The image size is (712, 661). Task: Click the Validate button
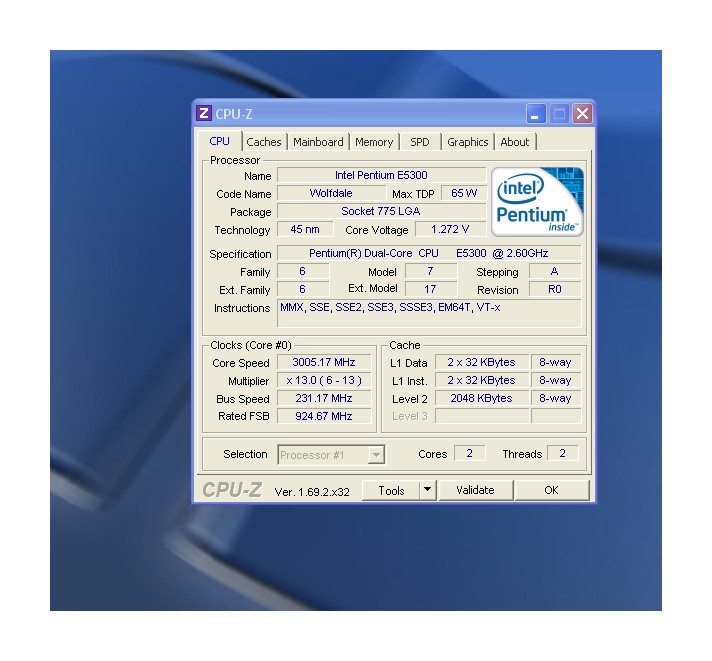tap(475, 490)
